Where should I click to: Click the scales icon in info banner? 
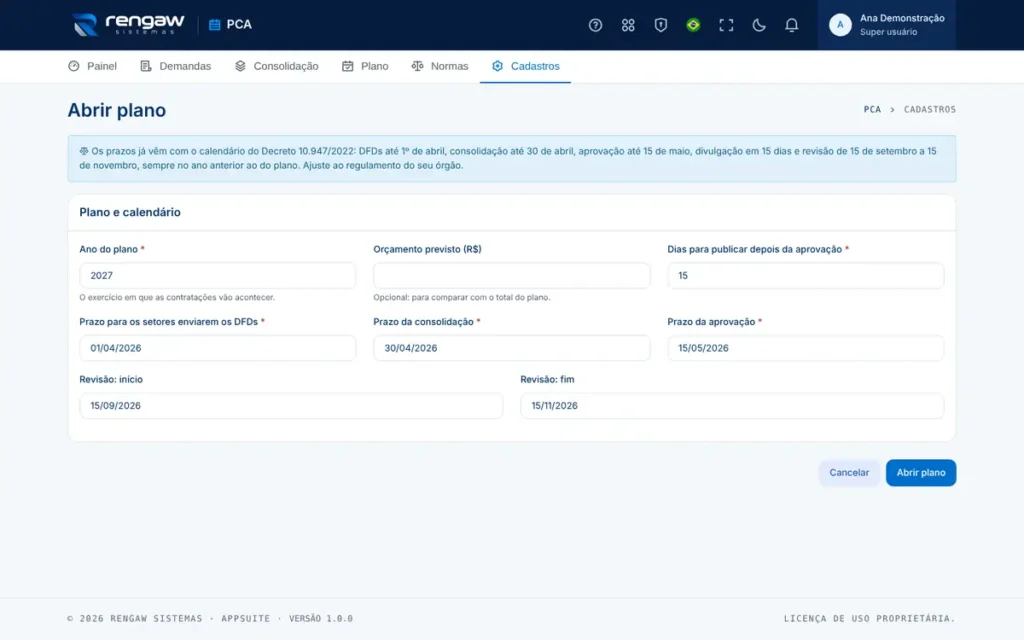tap(84, 151)
